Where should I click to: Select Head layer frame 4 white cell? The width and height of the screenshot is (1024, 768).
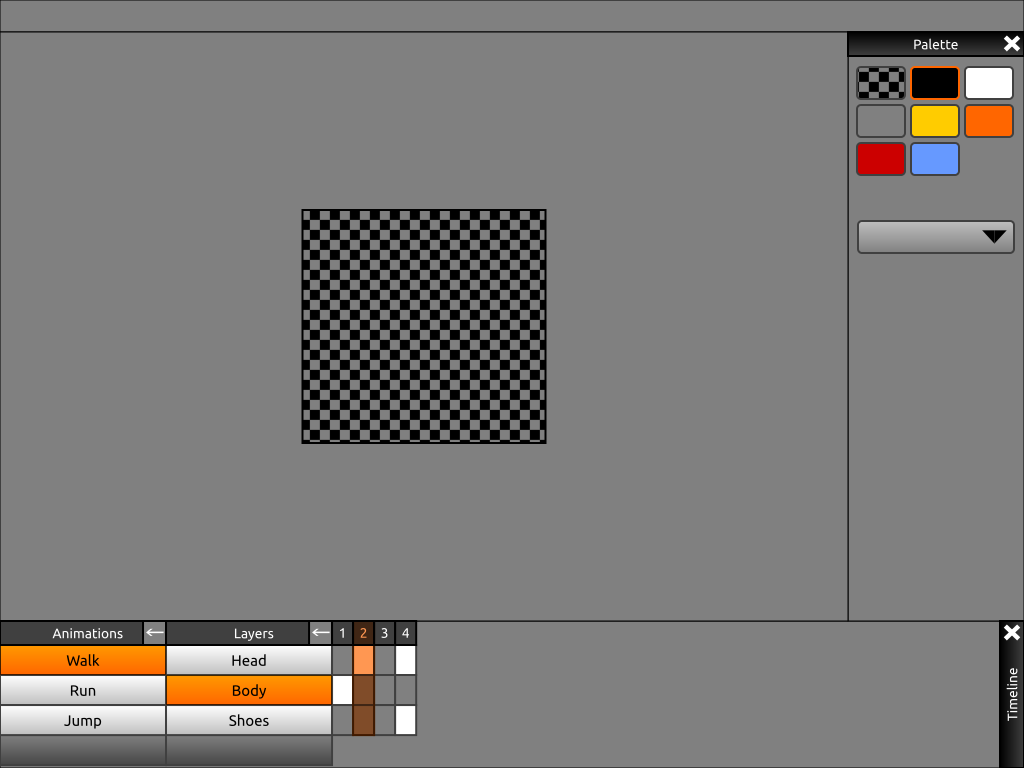406,660
